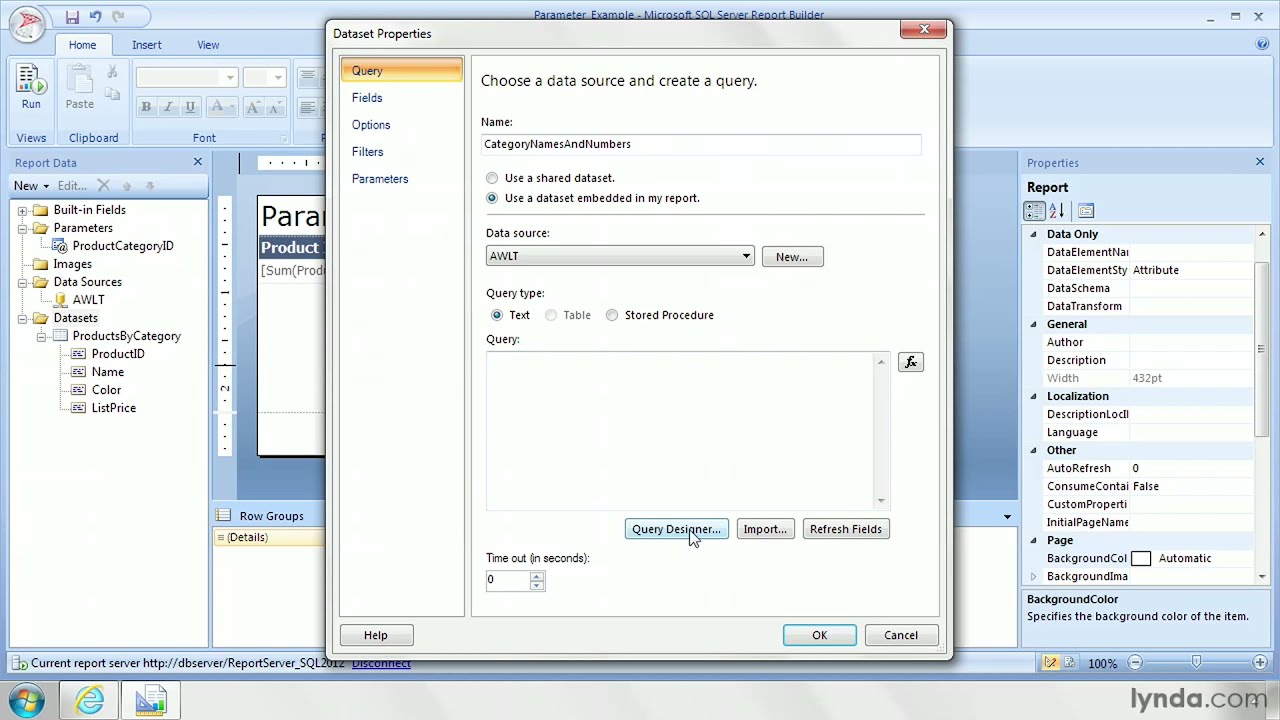The image size is (1280, 720).
Task: Click the Report Builder taskbar icon
Action: click(x=150, y=700)
